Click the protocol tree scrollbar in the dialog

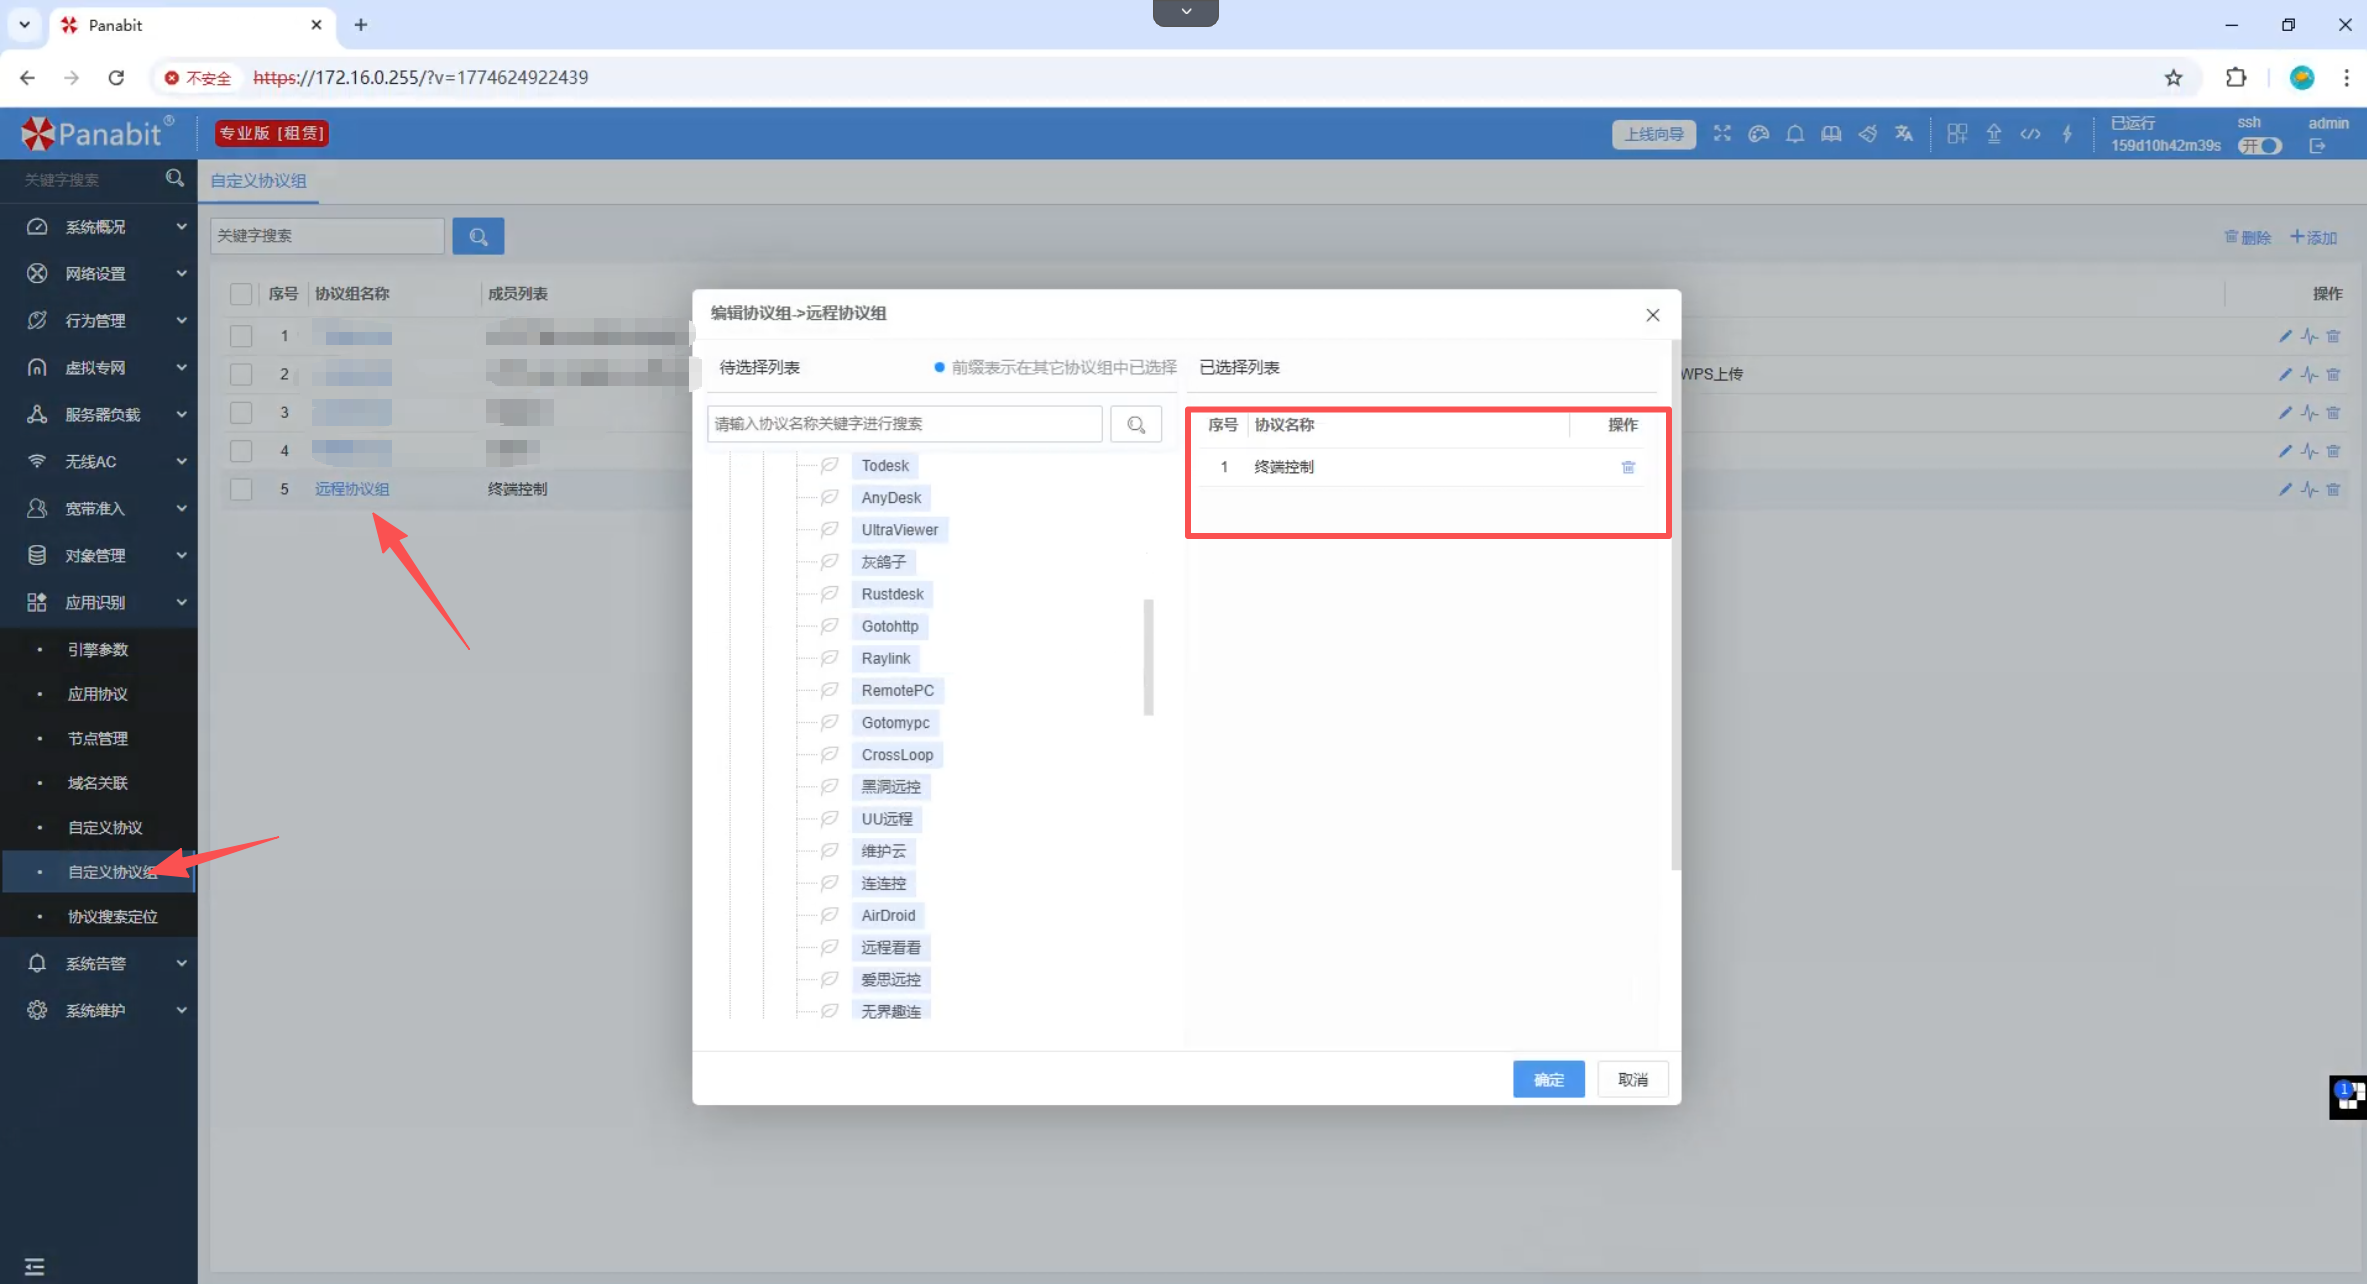(x=1148, y=657)
